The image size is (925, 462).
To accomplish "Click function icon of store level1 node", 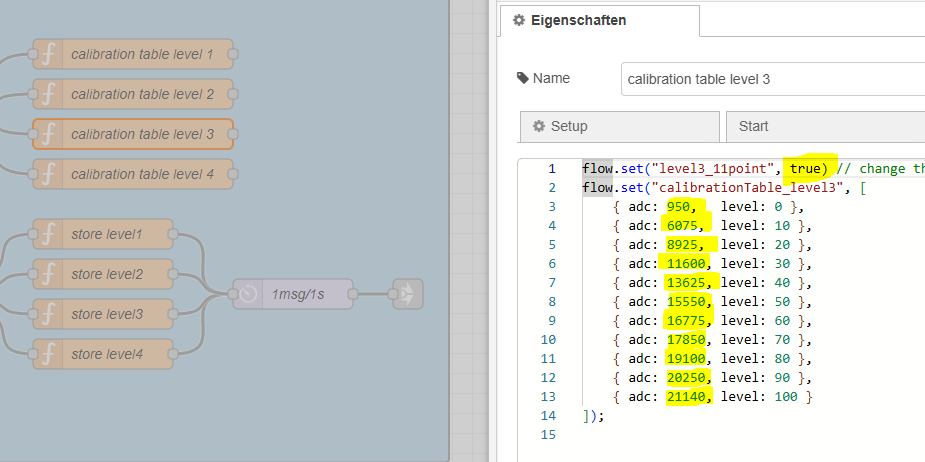I will click(48, 234).
